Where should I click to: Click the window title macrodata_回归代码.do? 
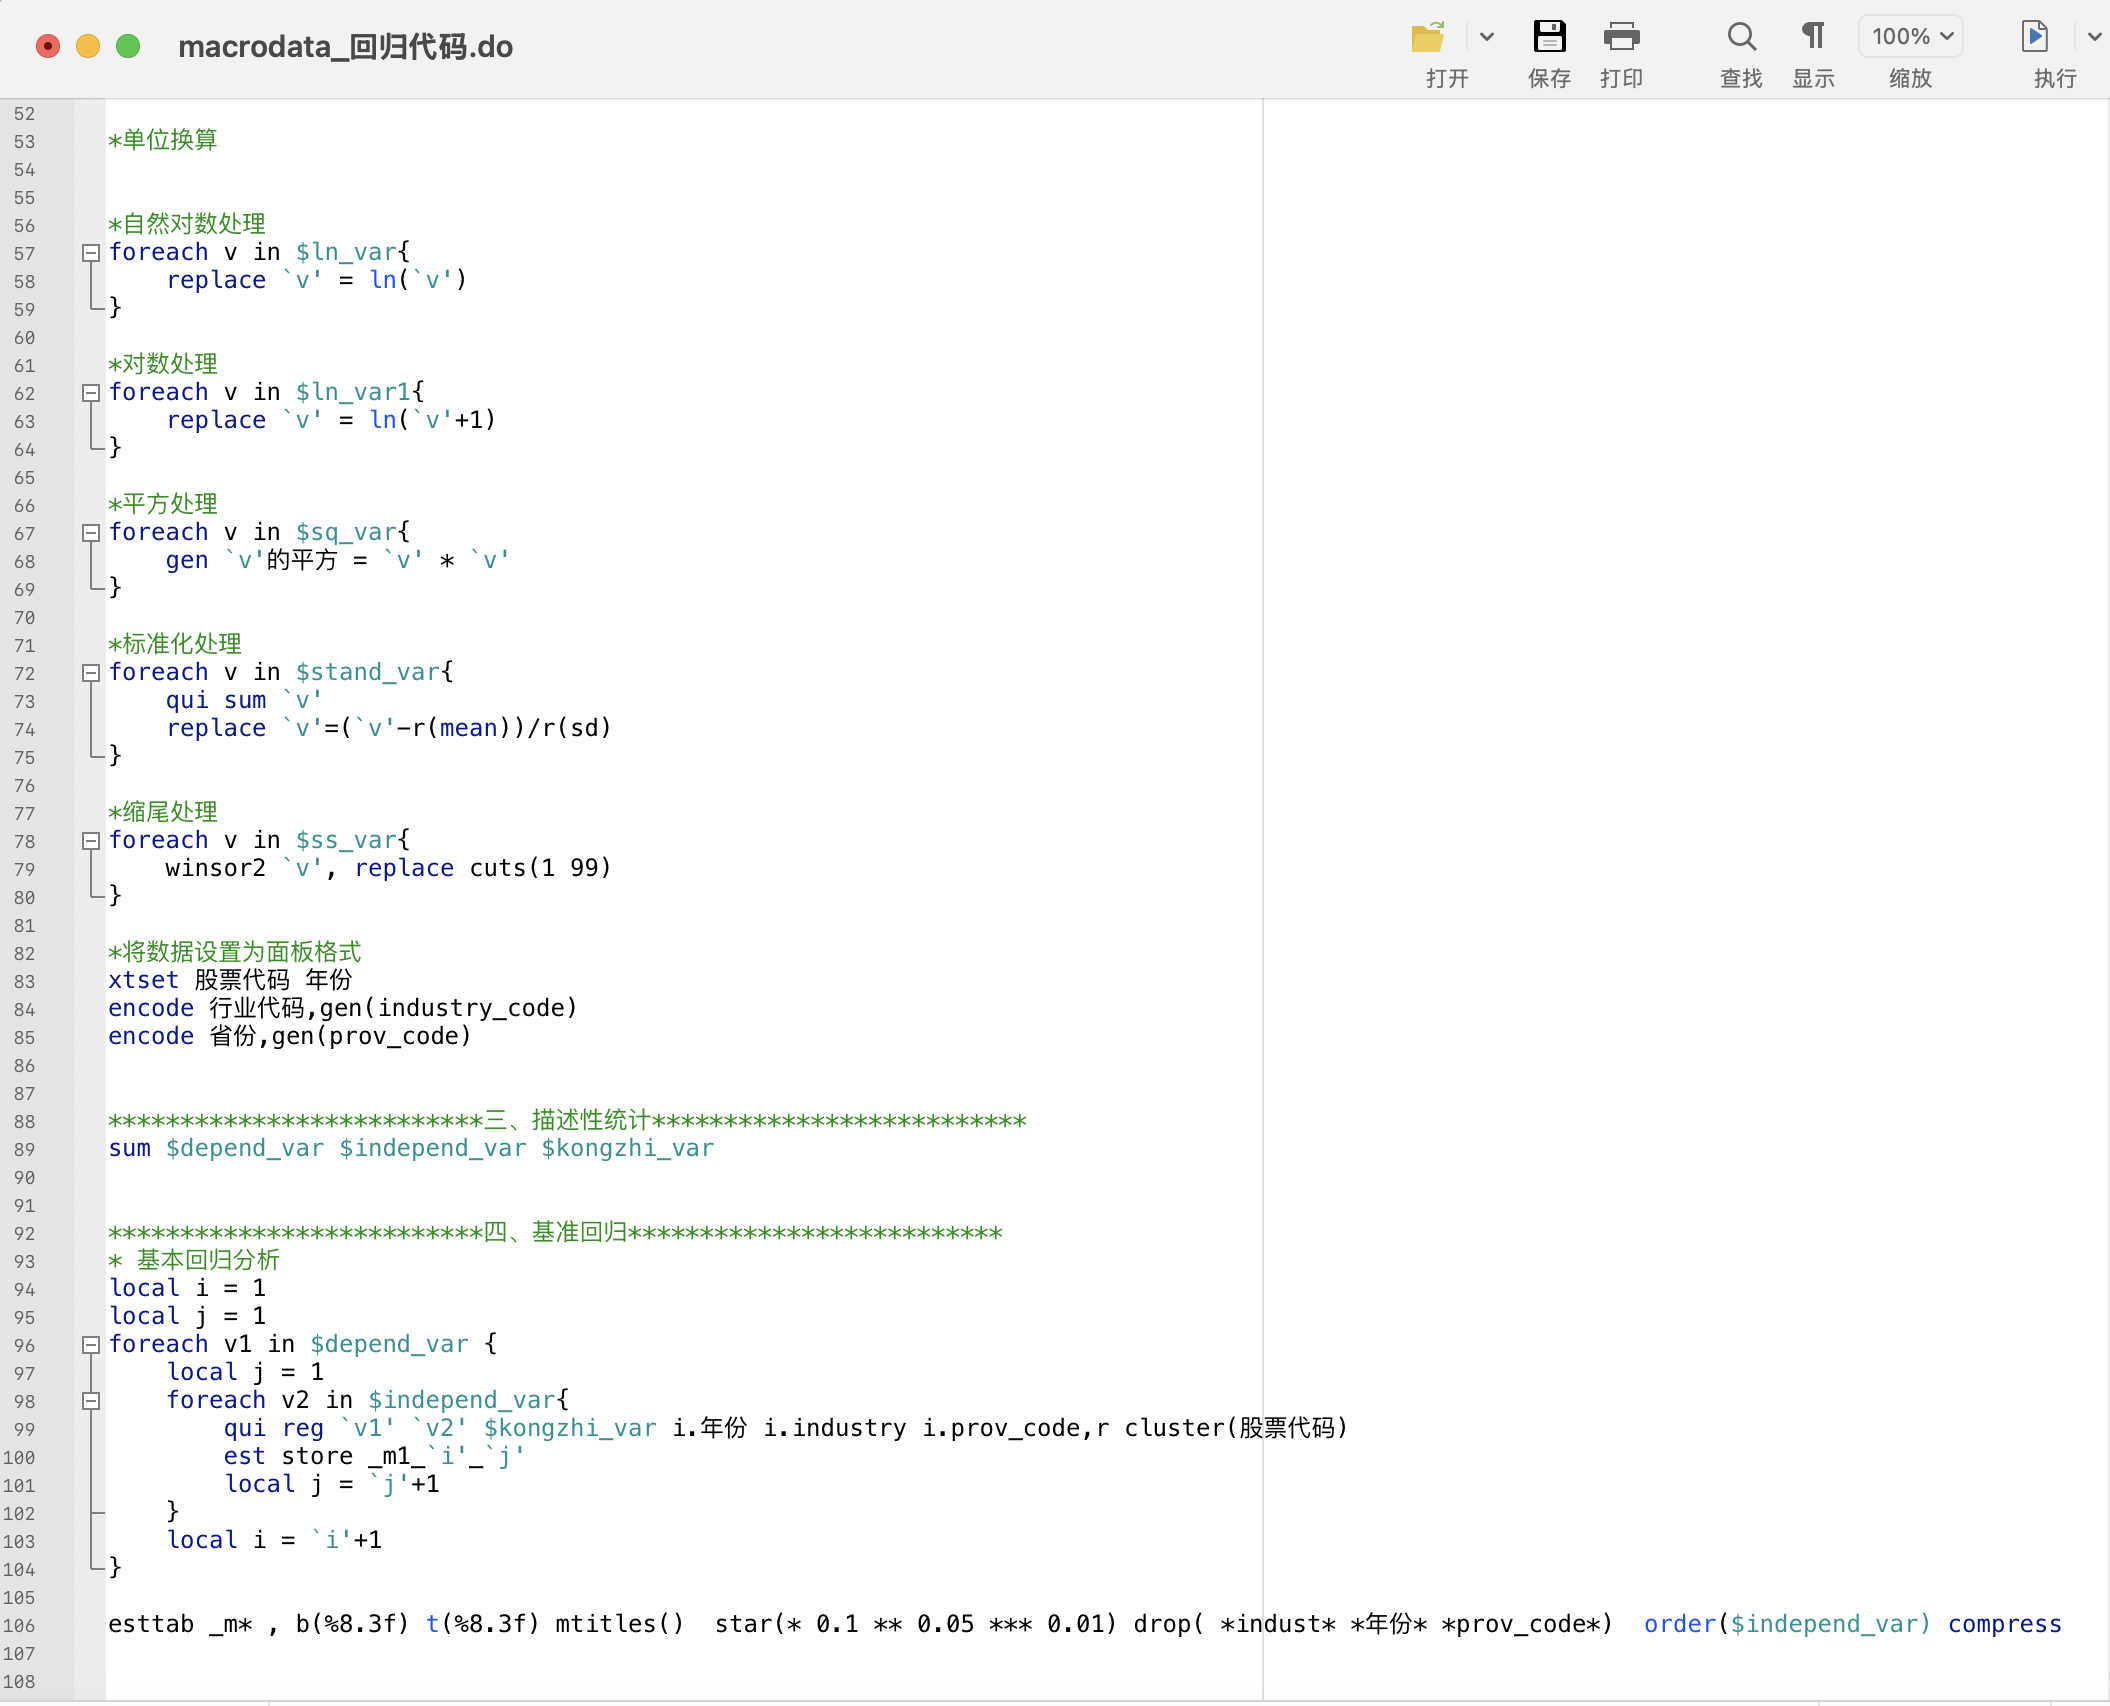coord(345,47)
